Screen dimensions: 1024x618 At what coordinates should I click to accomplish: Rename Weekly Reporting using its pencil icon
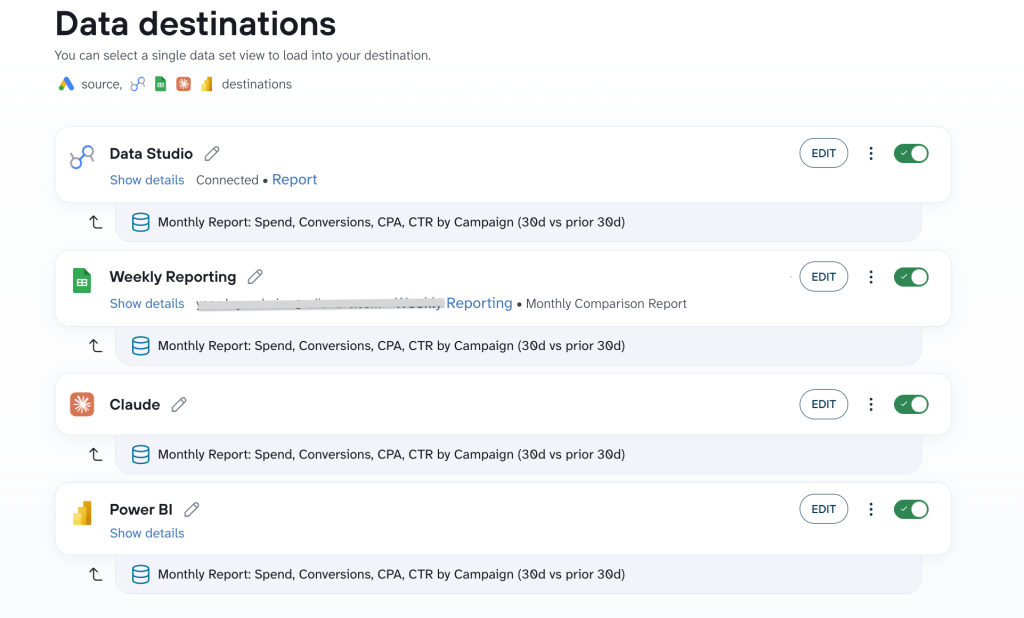(x=255, y=277)
